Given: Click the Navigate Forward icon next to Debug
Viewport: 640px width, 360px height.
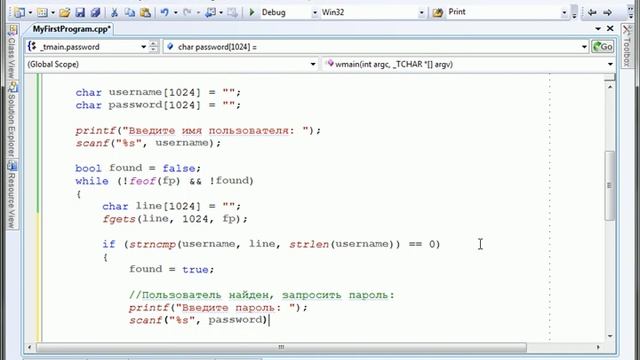Looking at the screenshot, I should coord(232,13).
